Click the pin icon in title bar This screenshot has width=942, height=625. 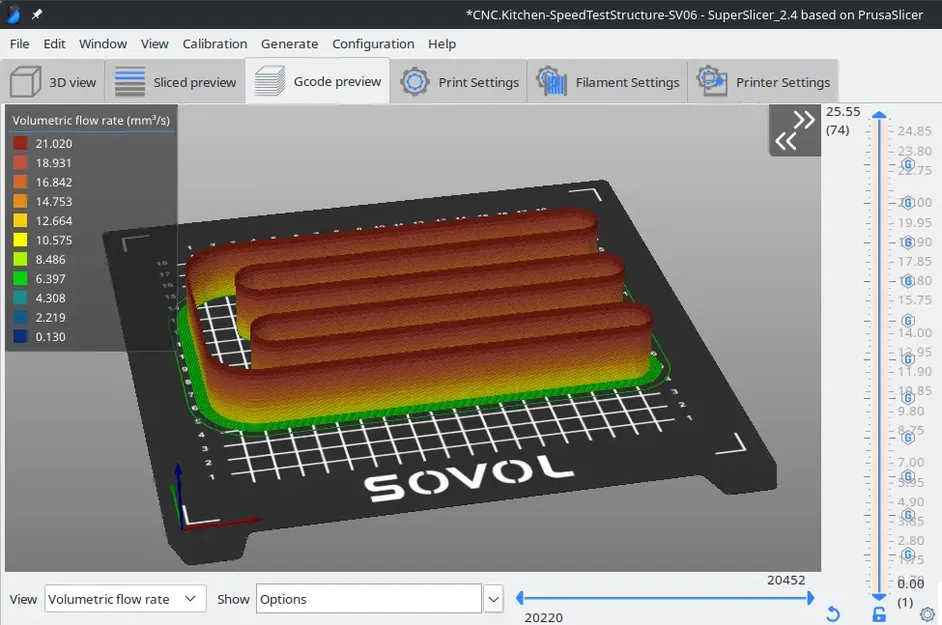(x=37, y=14)
